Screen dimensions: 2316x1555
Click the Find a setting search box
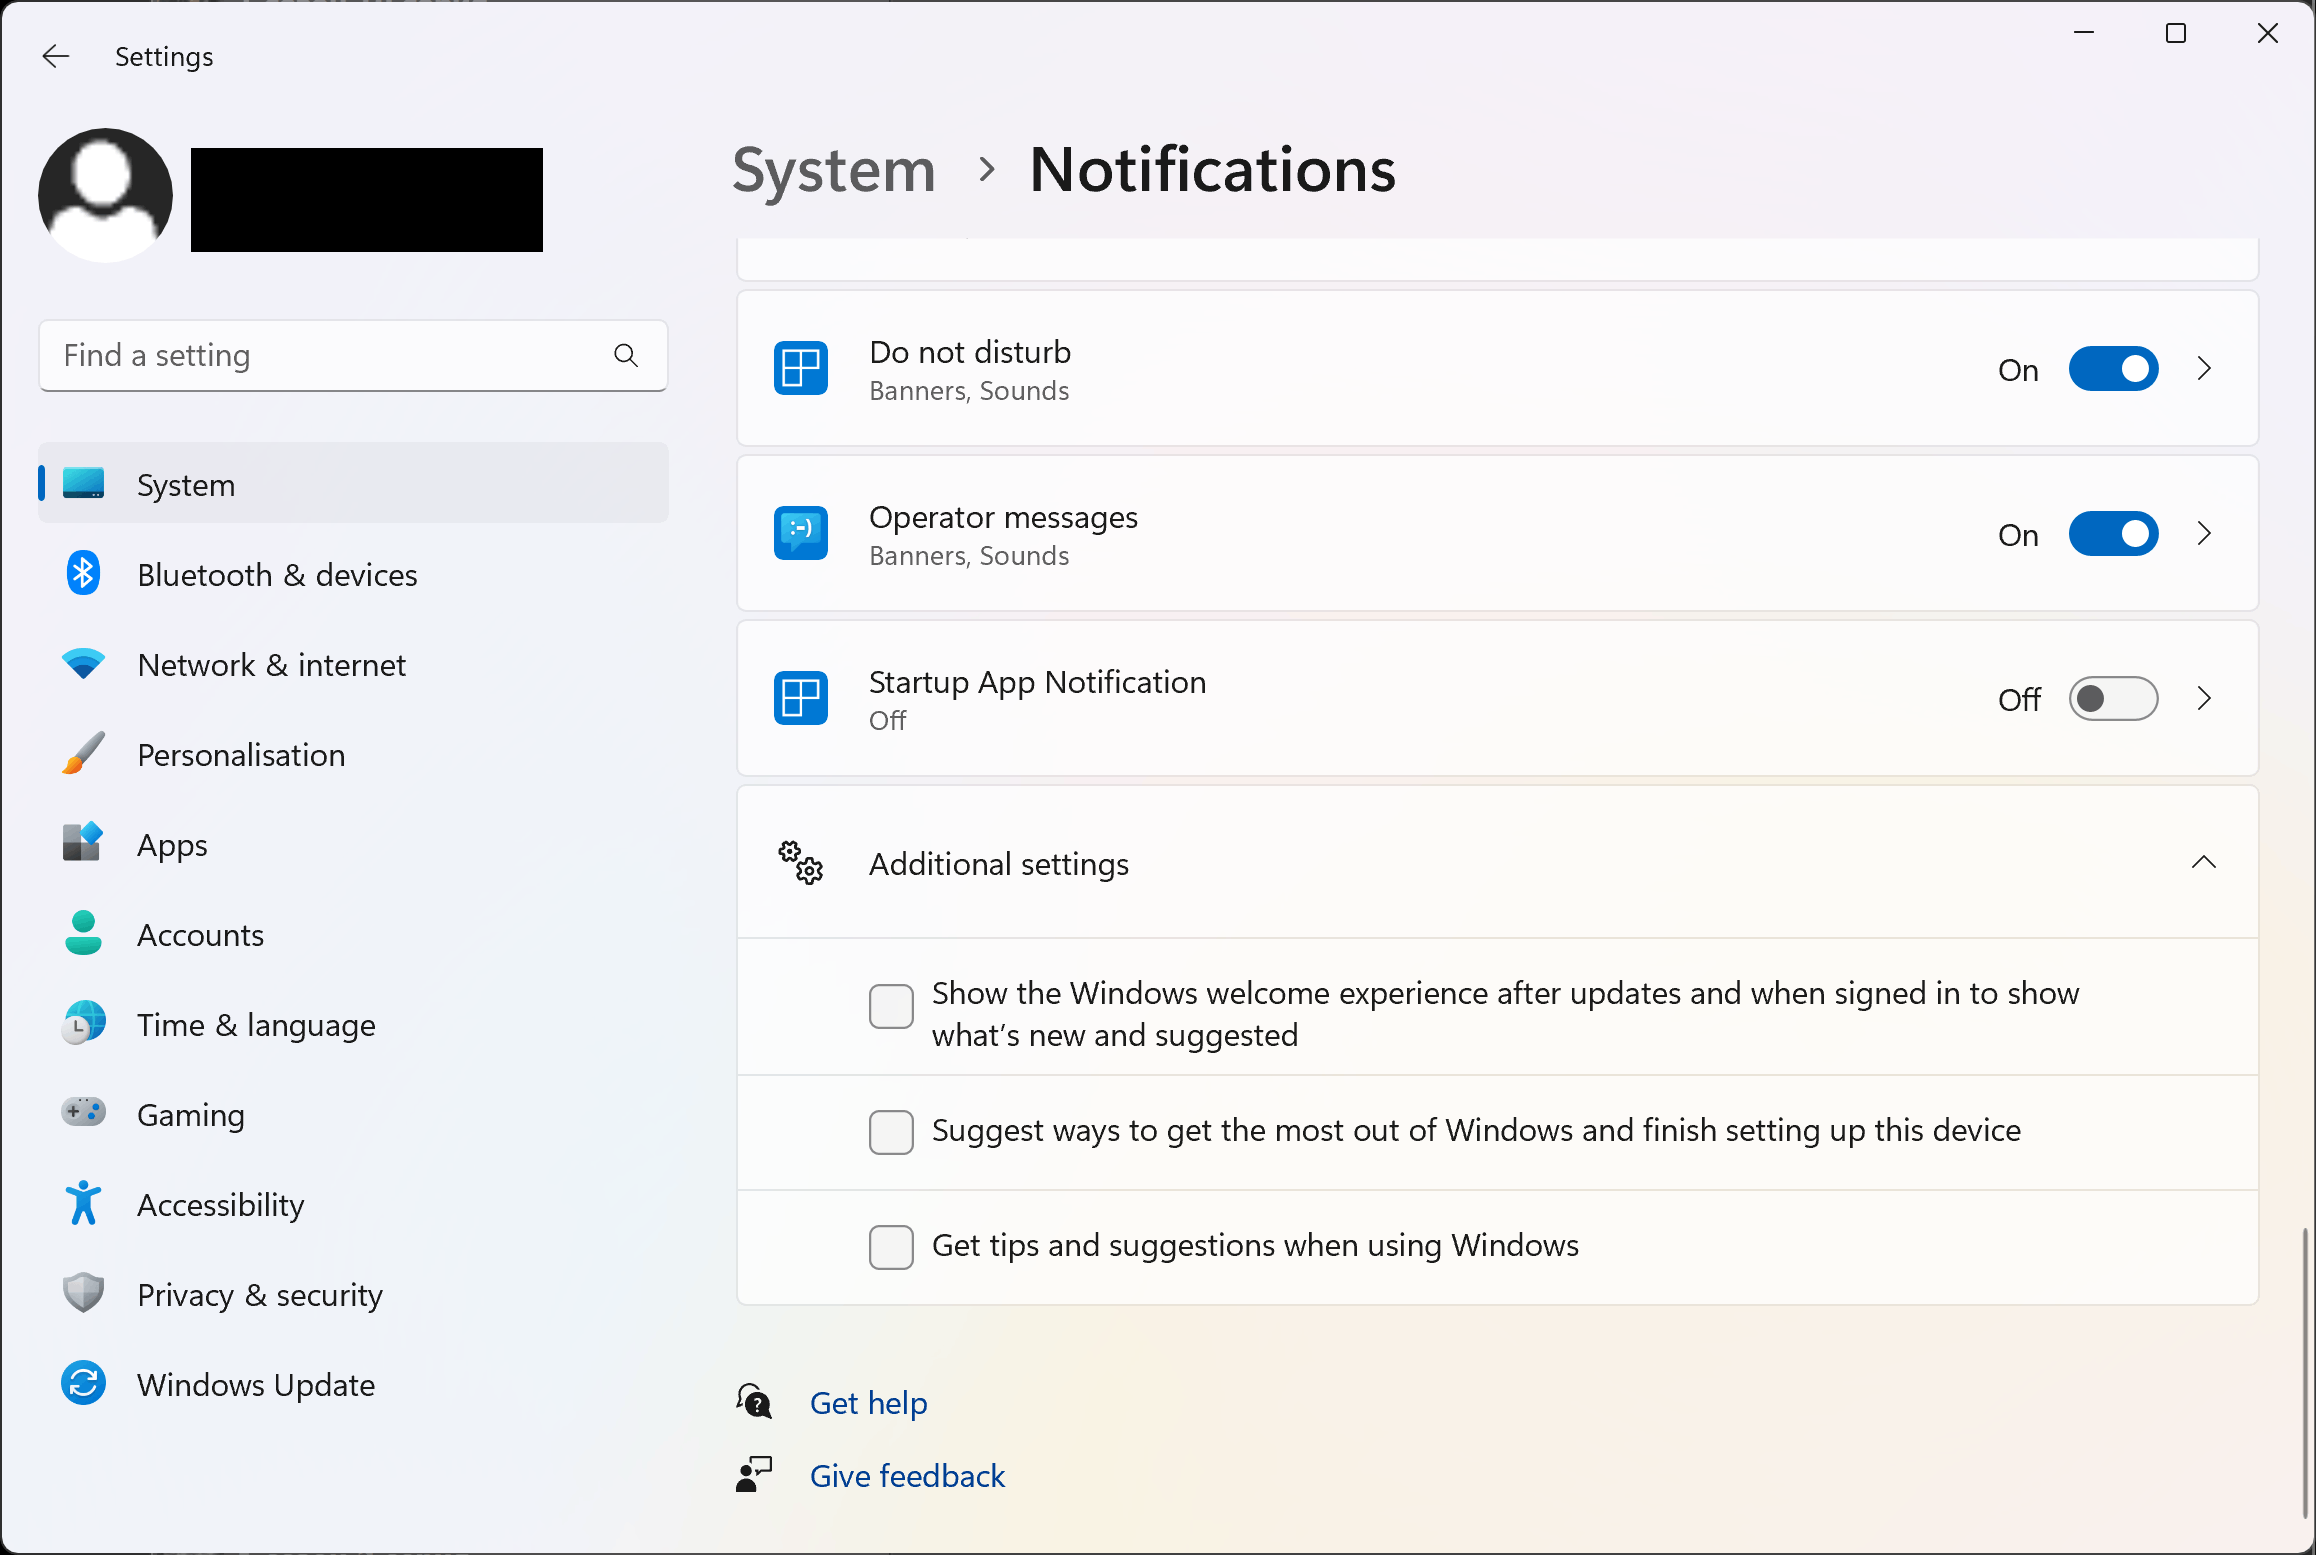(353, 355)
